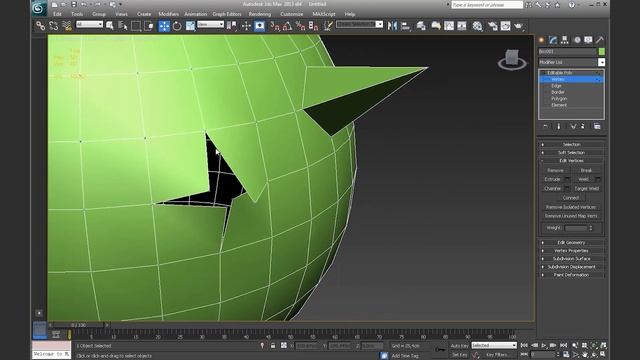Activate the Select and Rotate tool
Image resolution: width=640 pixels, height=360 pixels.
177,26
